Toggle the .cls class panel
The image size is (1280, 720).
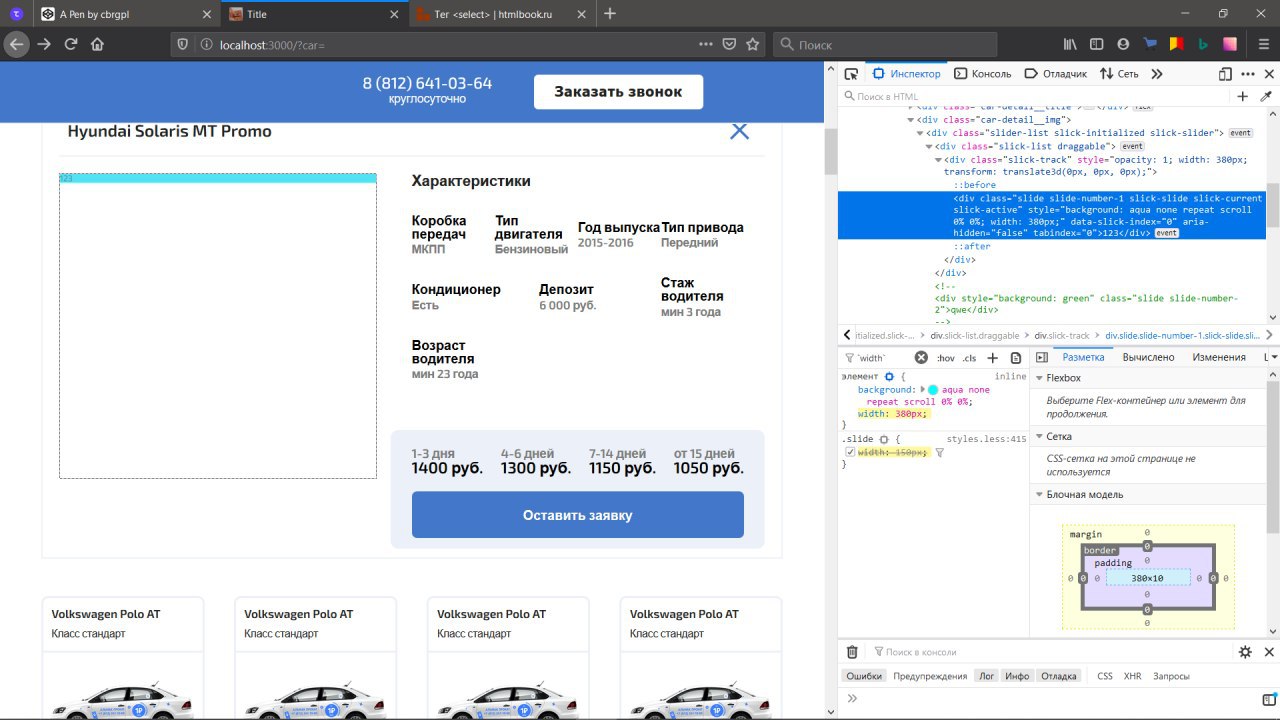[969, 358]
